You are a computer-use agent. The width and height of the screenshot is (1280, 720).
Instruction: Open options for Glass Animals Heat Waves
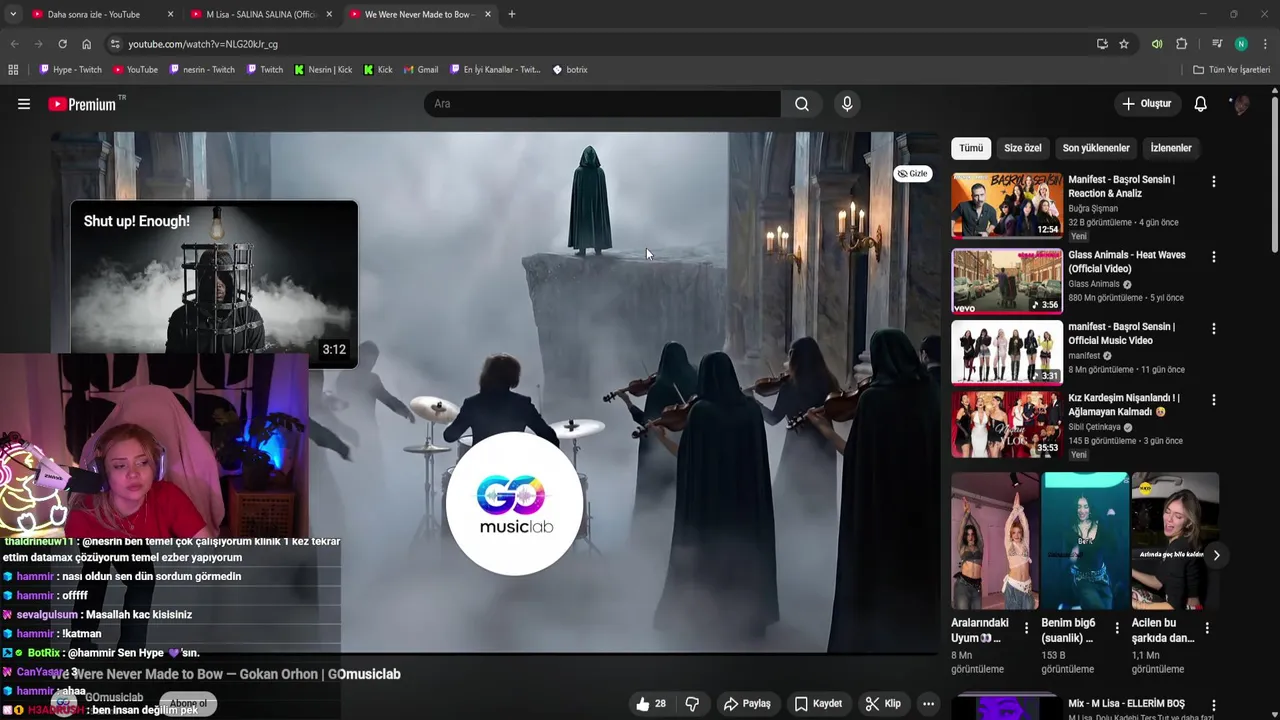coord(1214,257)
